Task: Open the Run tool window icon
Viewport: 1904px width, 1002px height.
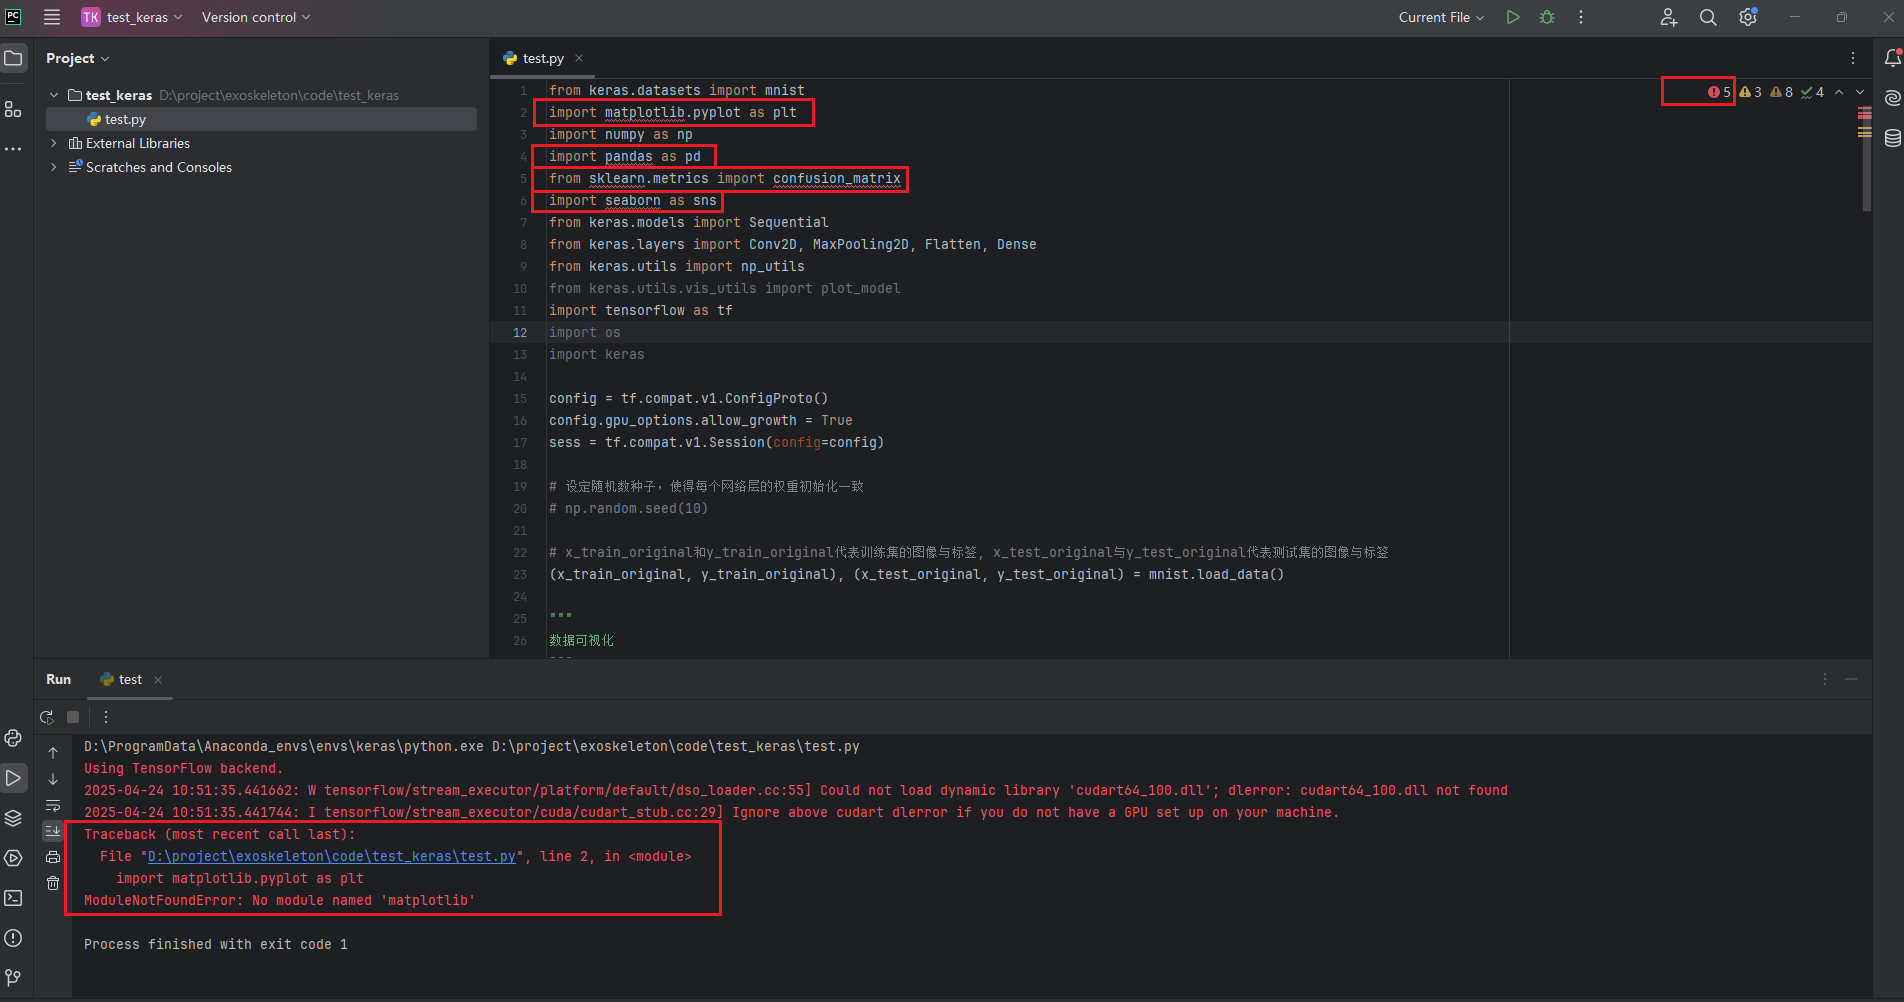Action: [13, 778]
